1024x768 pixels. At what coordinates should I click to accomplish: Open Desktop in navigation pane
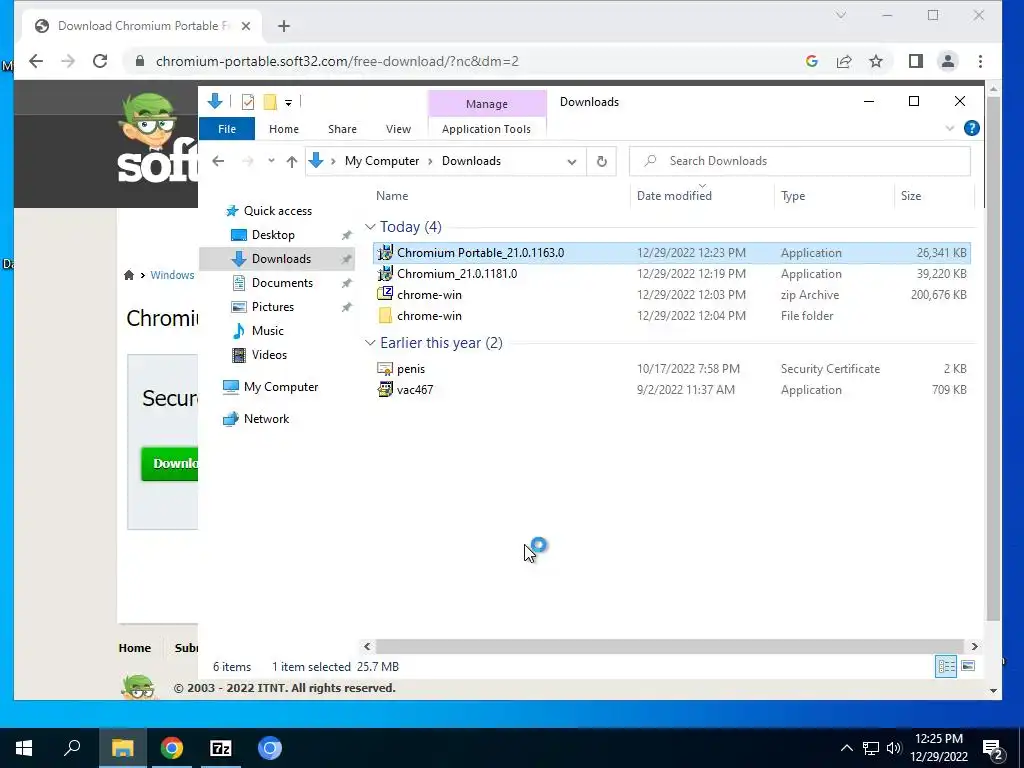click(273, 235)
